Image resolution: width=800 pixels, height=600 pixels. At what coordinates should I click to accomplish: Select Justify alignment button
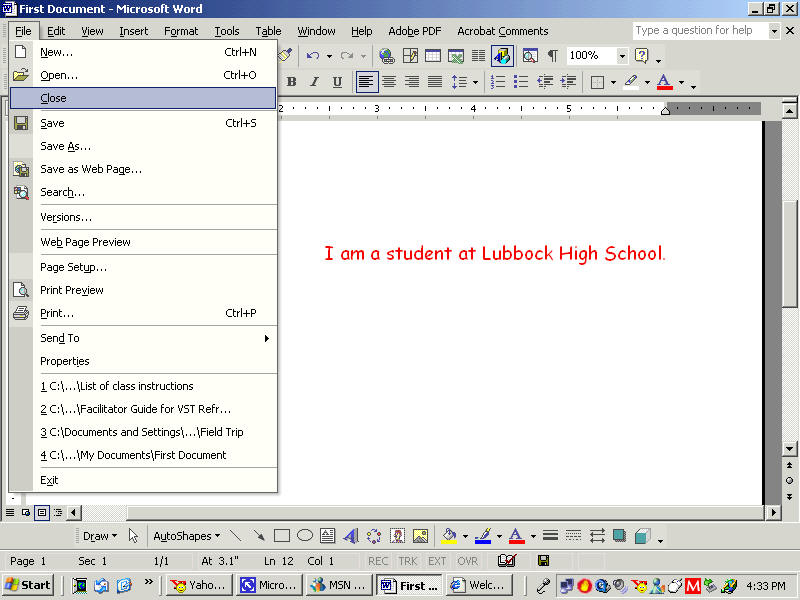pyautogui.click(x=435, y=82)
